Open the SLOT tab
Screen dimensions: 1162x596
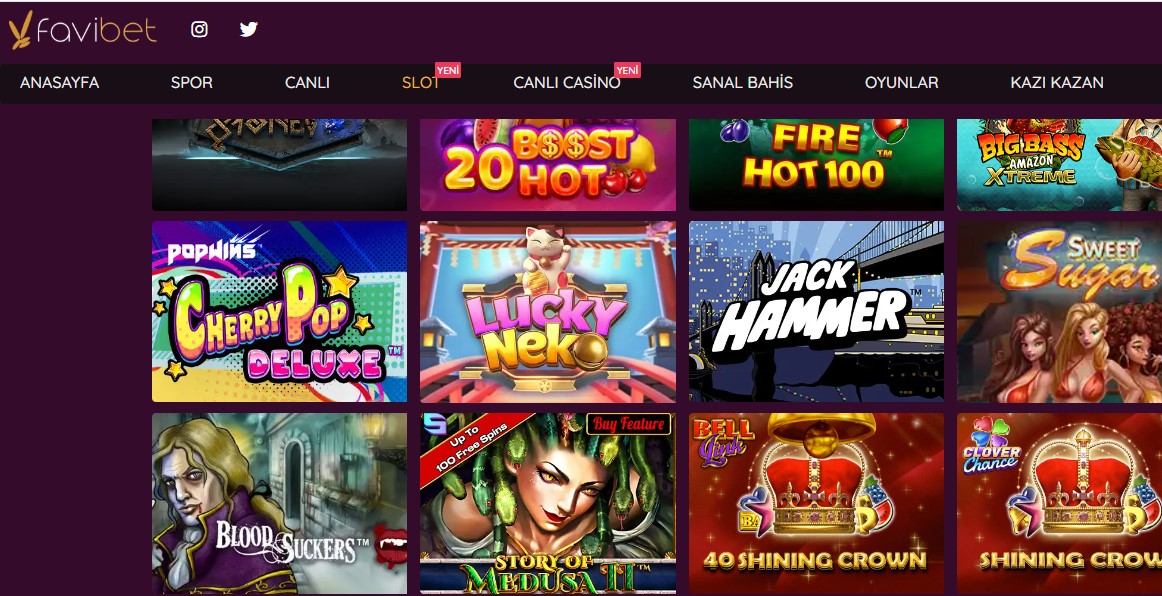421,83
